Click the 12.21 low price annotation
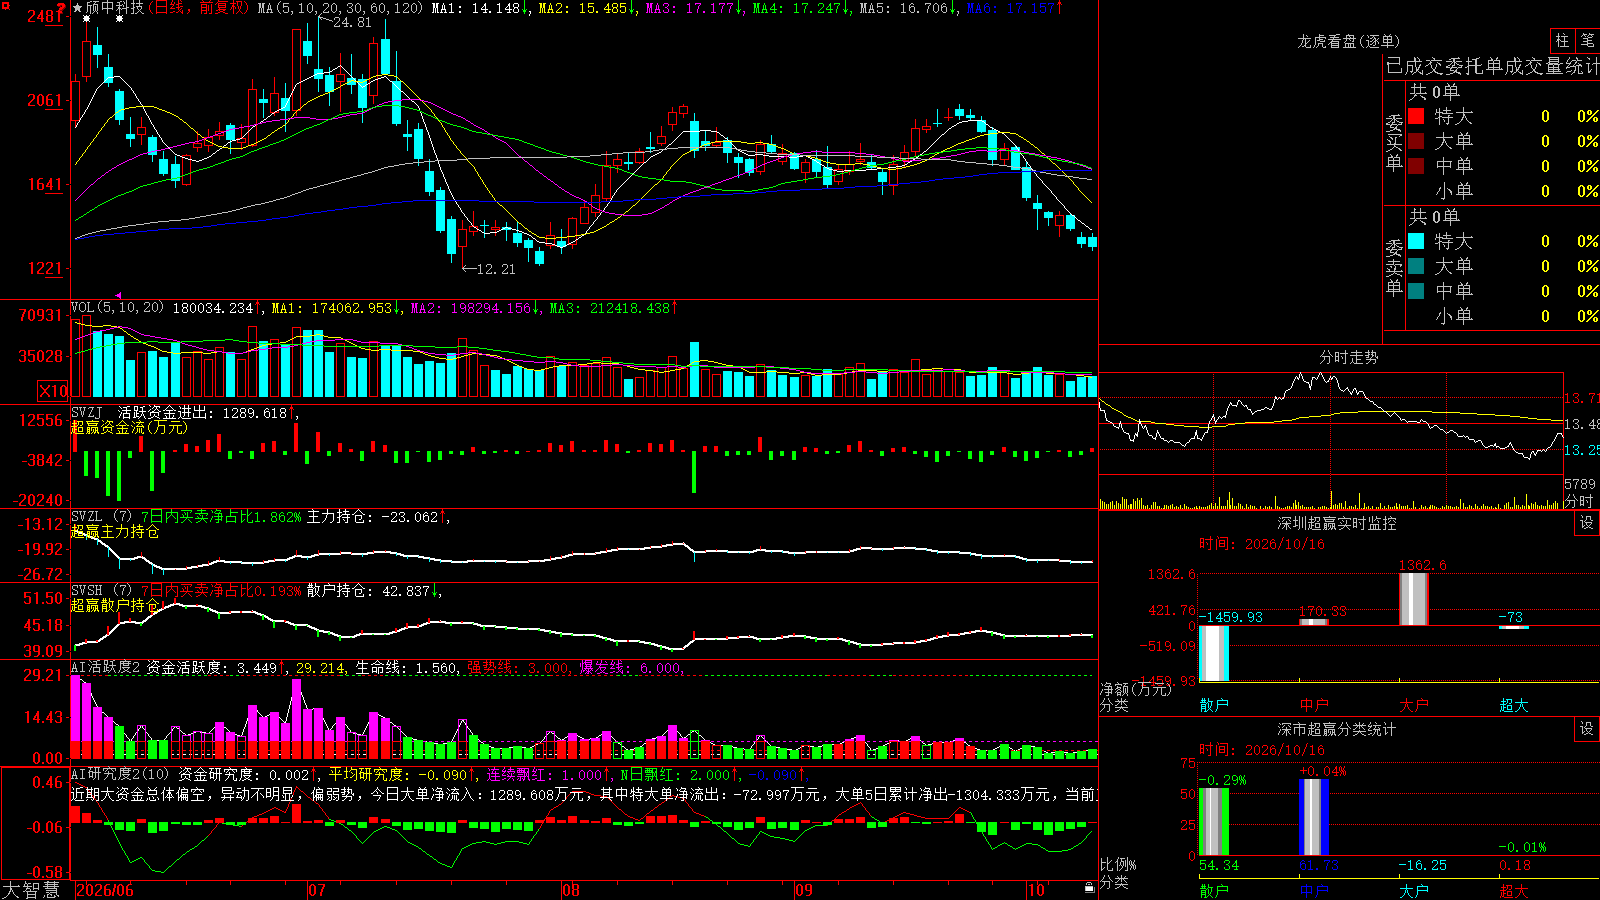 pos(496,269)
